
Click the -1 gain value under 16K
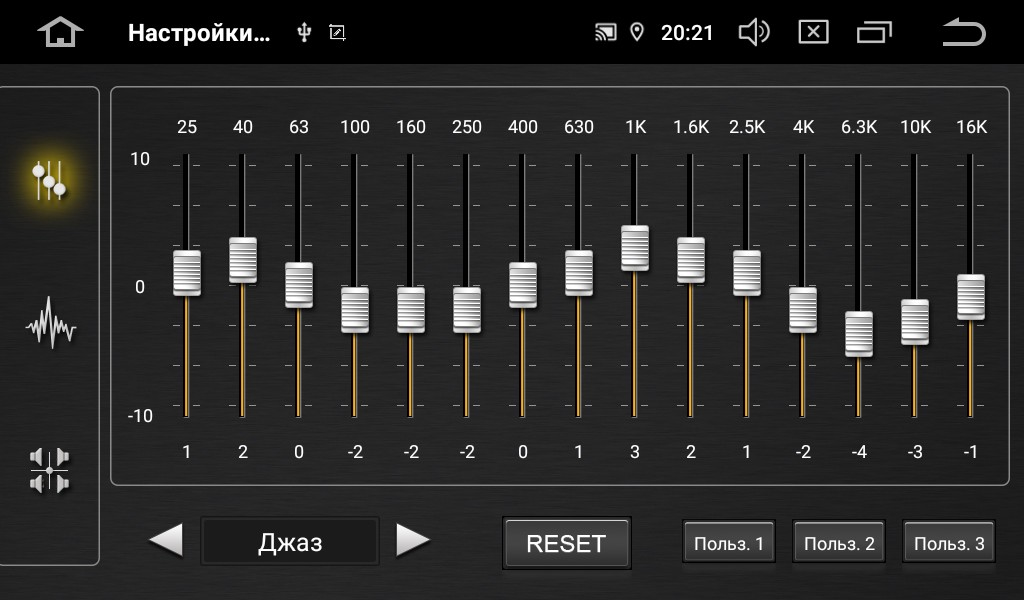tap(970, 452)
